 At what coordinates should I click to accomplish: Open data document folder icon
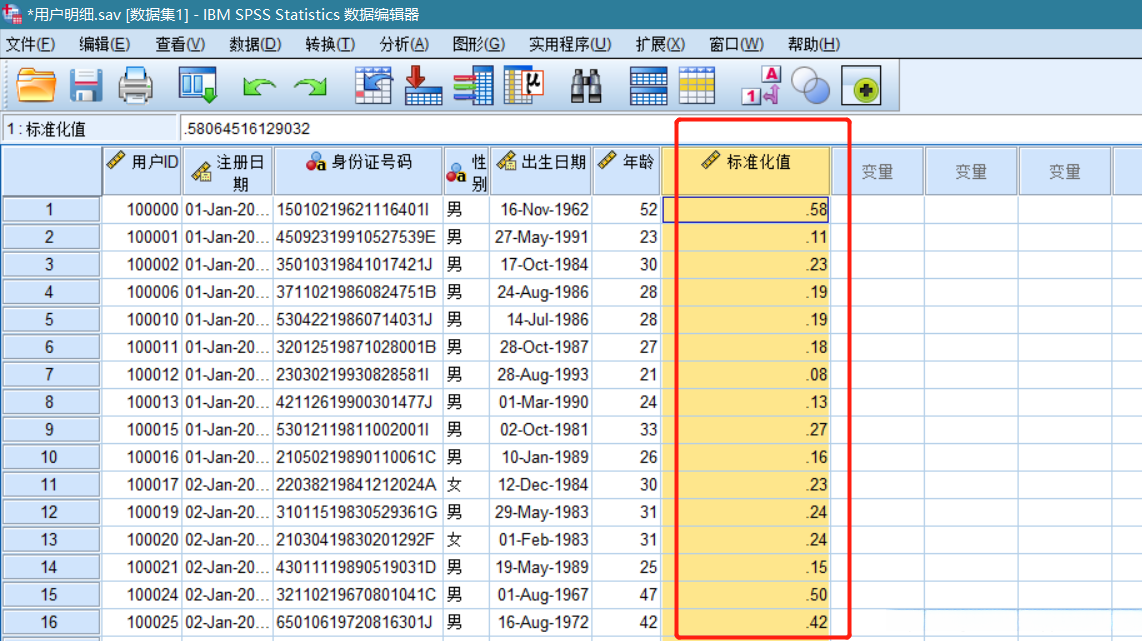36,85
